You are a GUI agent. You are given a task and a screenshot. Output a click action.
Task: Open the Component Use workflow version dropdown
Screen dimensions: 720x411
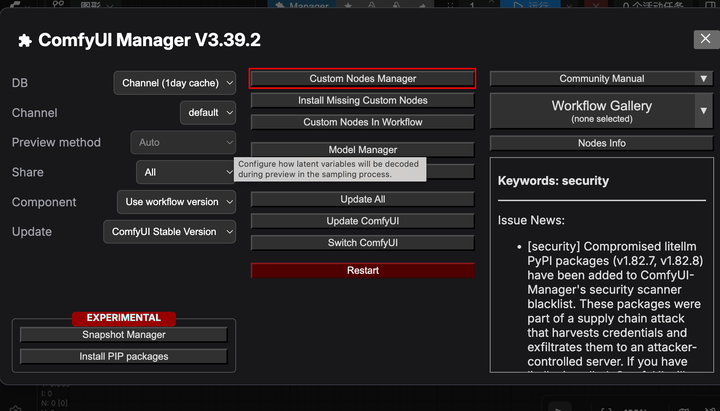pos(176,202)
